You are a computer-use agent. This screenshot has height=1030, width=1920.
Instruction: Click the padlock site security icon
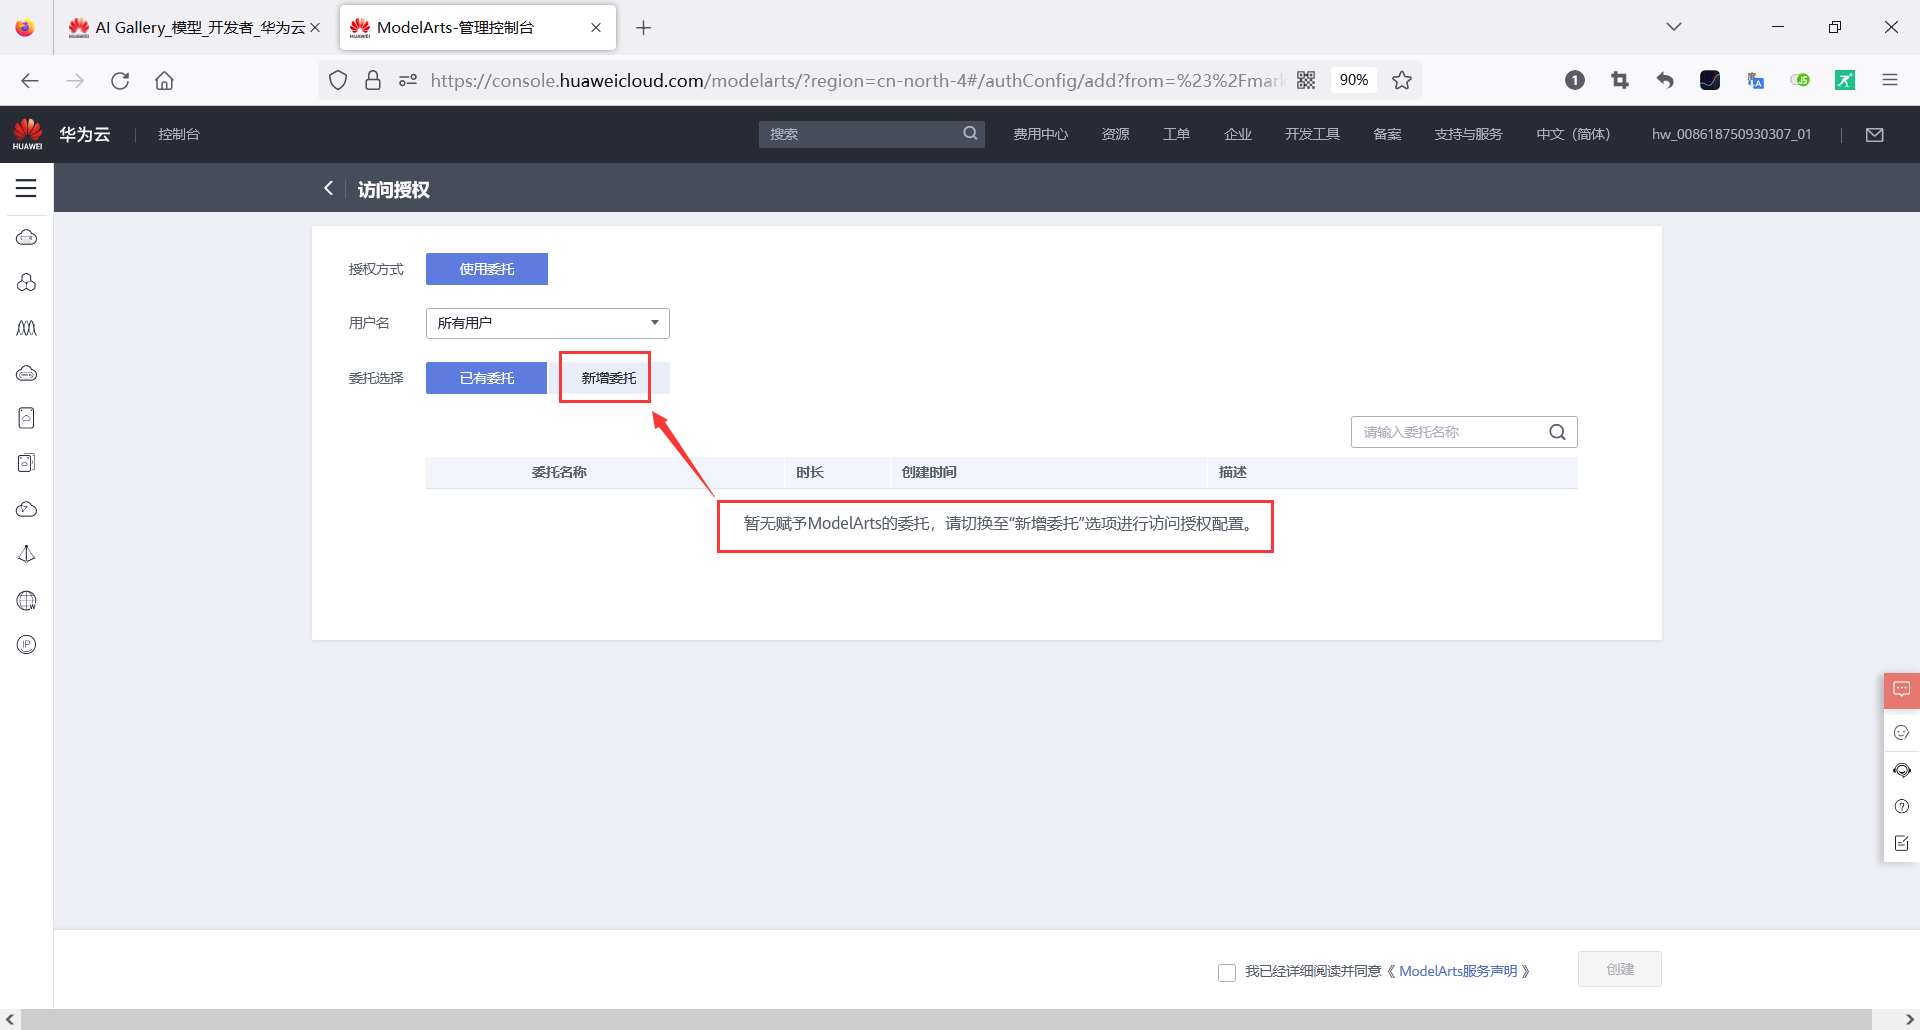(373, 80)
